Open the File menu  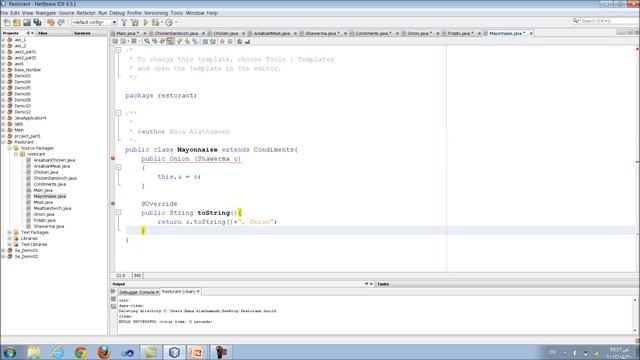(4, 13)
